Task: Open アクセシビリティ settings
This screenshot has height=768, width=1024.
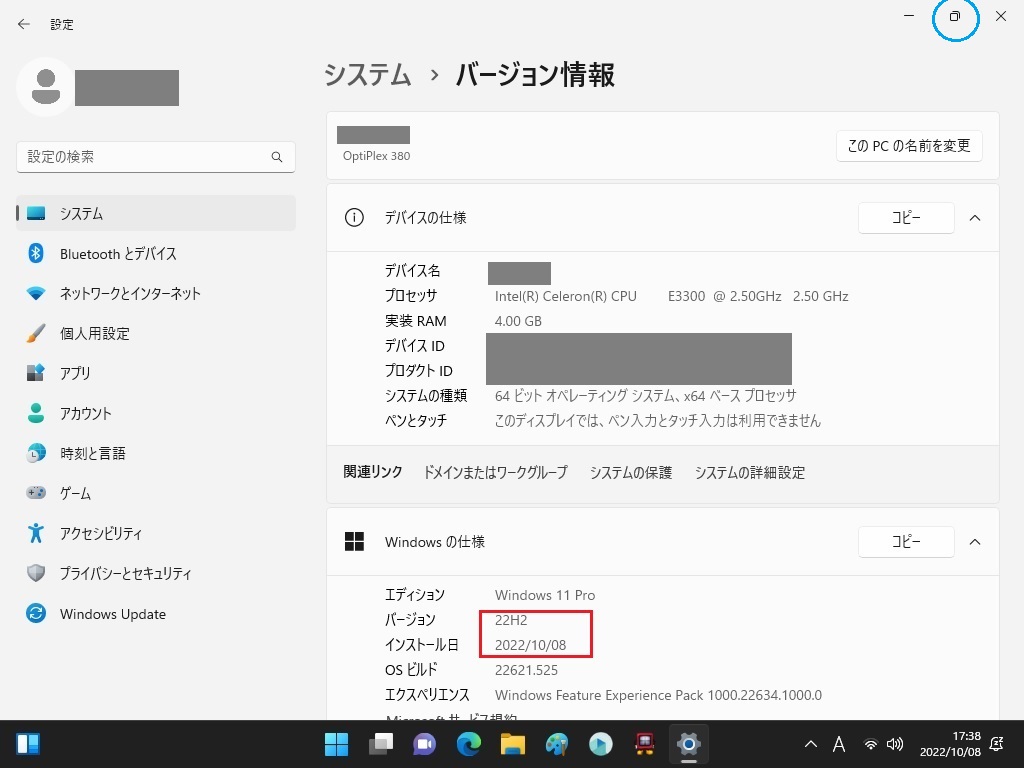Action: (x=155, y=534)
